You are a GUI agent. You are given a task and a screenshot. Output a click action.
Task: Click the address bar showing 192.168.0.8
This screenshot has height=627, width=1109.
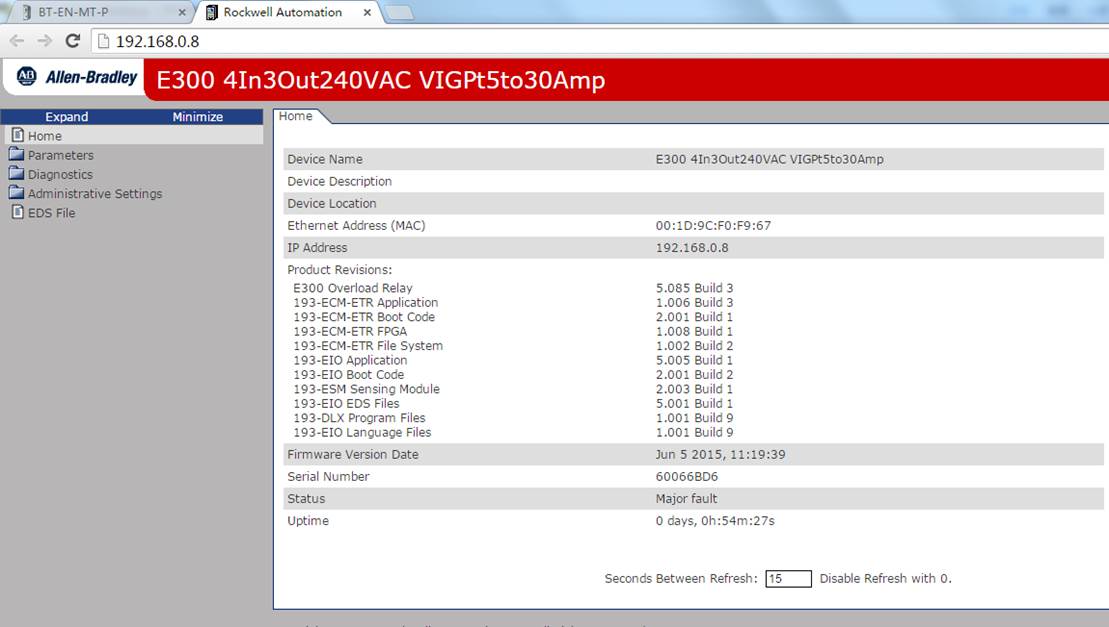coord(601,41)
